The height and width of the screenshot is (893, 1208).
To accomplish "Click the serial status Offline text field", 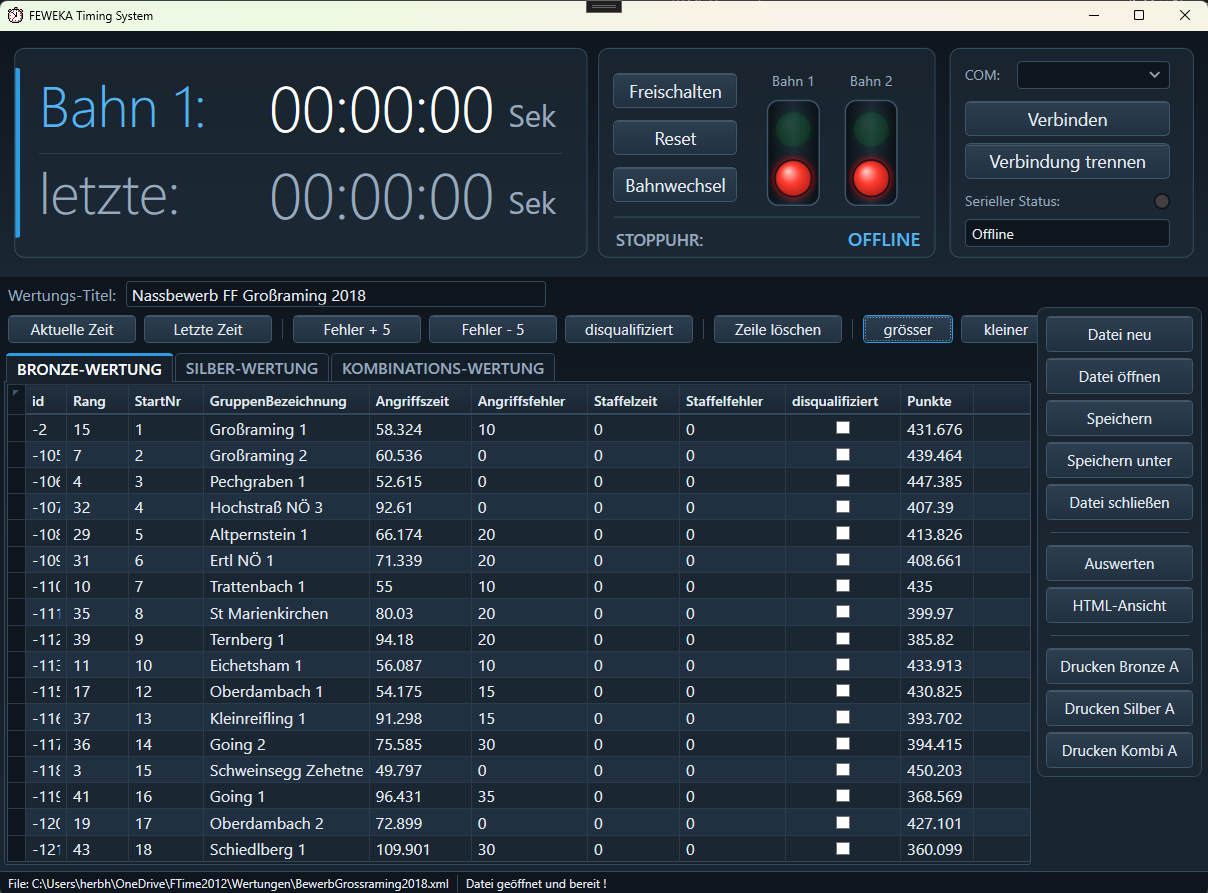I will click(x=1067, y=233).
